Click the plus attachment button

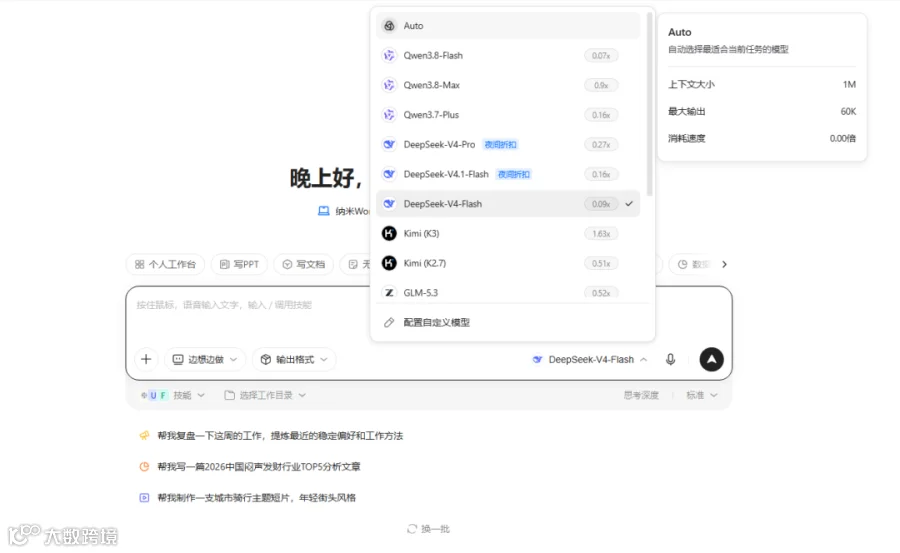[146, 359]
